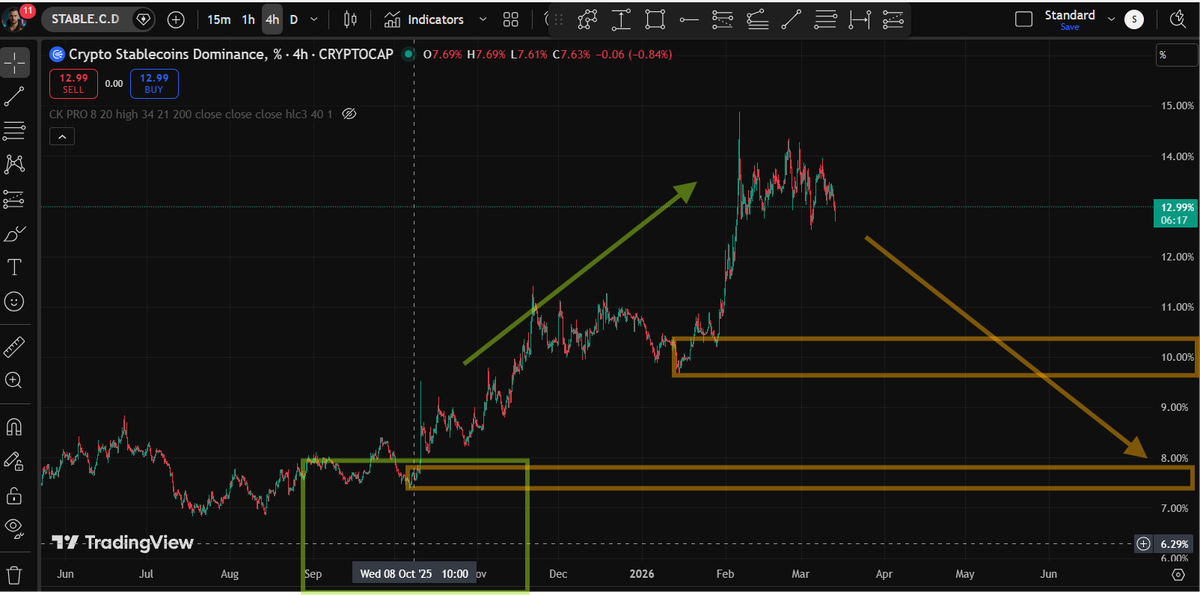Toggle magnet mode for drawings
This screenshot has width=1200, height=595.
(15, 427)
